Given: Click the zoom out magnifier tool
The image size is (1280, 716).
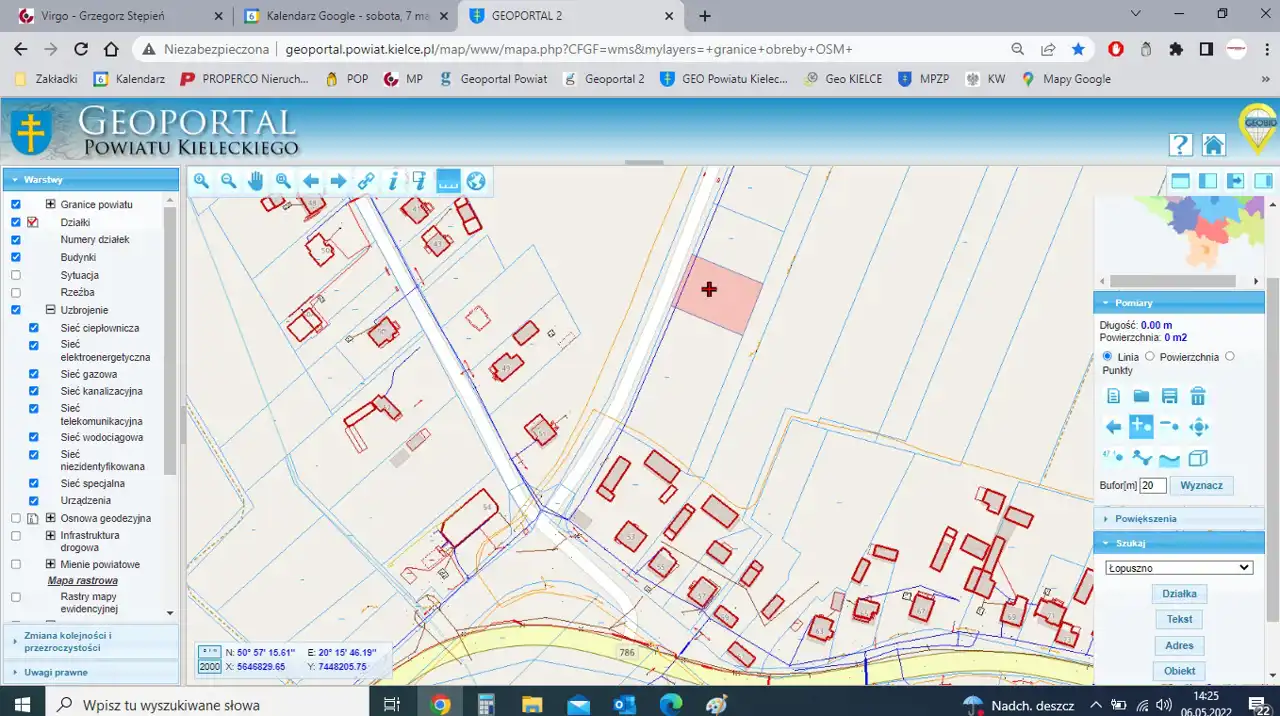Looking at the screenshot, I should [x=229, y=181].
